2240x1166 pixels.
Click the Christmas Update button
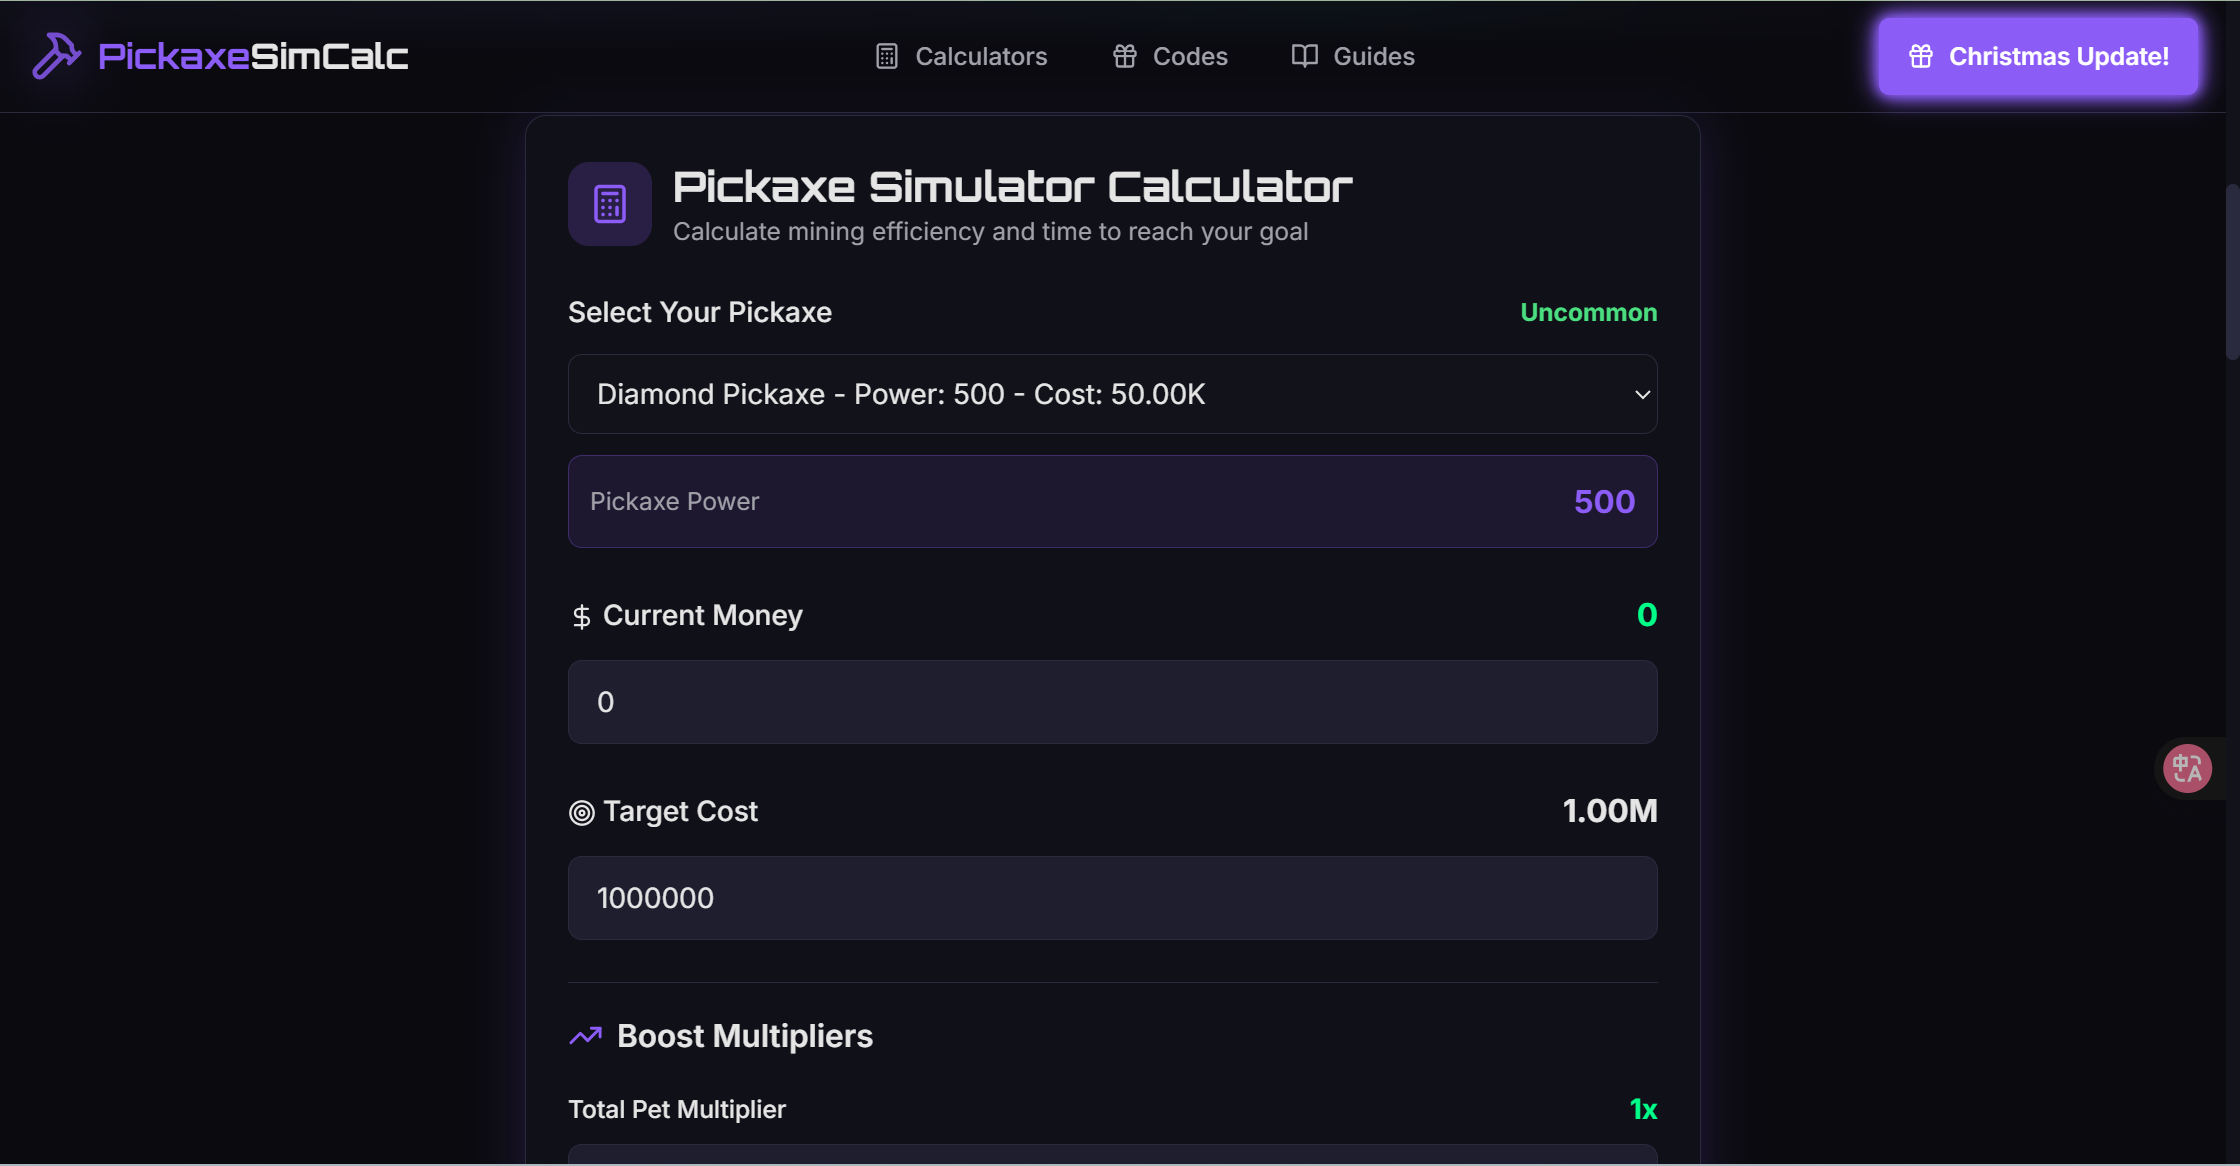pos(2037,57)
